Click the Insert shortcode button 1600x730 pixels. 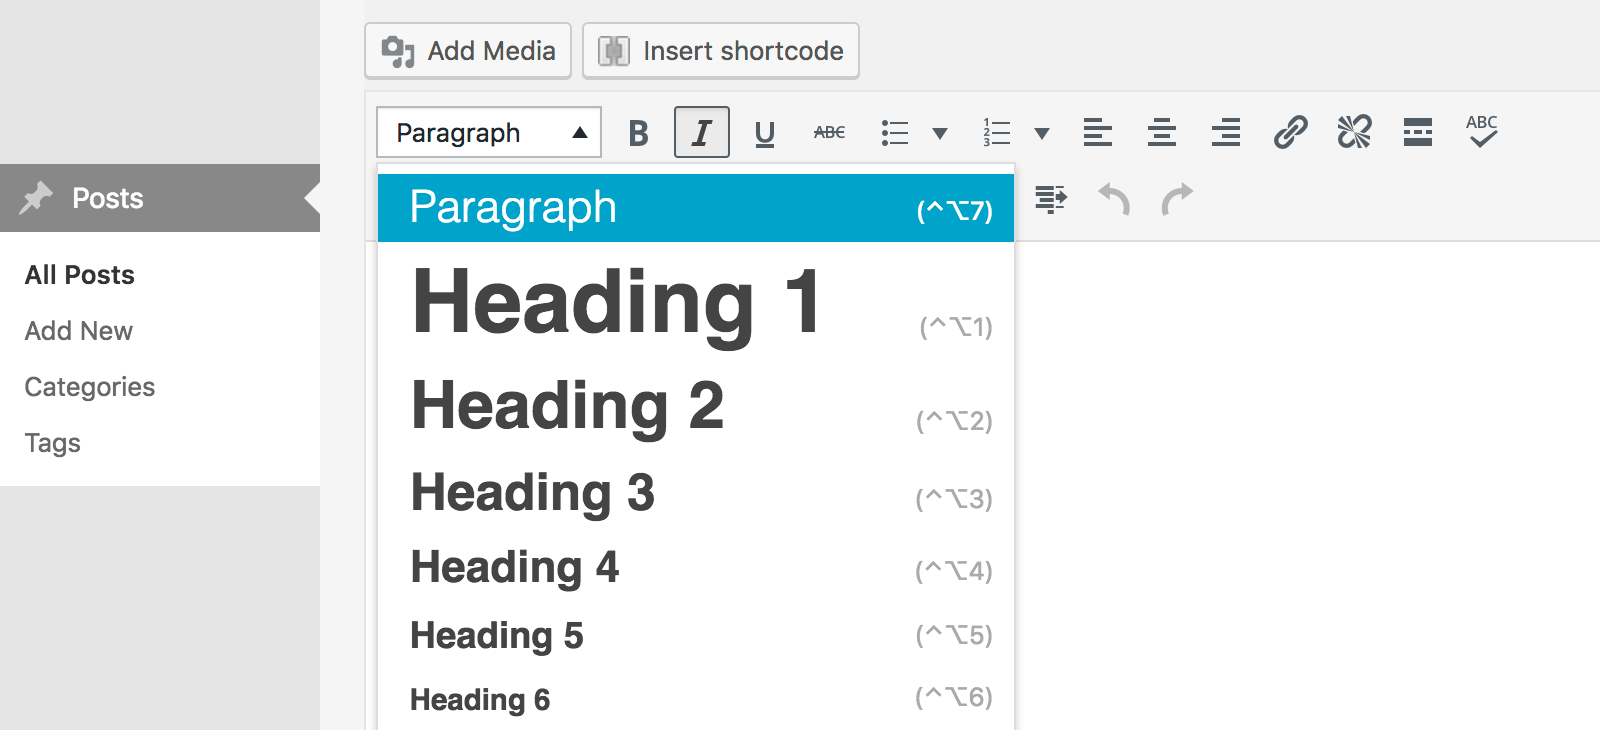click(721, 51)
